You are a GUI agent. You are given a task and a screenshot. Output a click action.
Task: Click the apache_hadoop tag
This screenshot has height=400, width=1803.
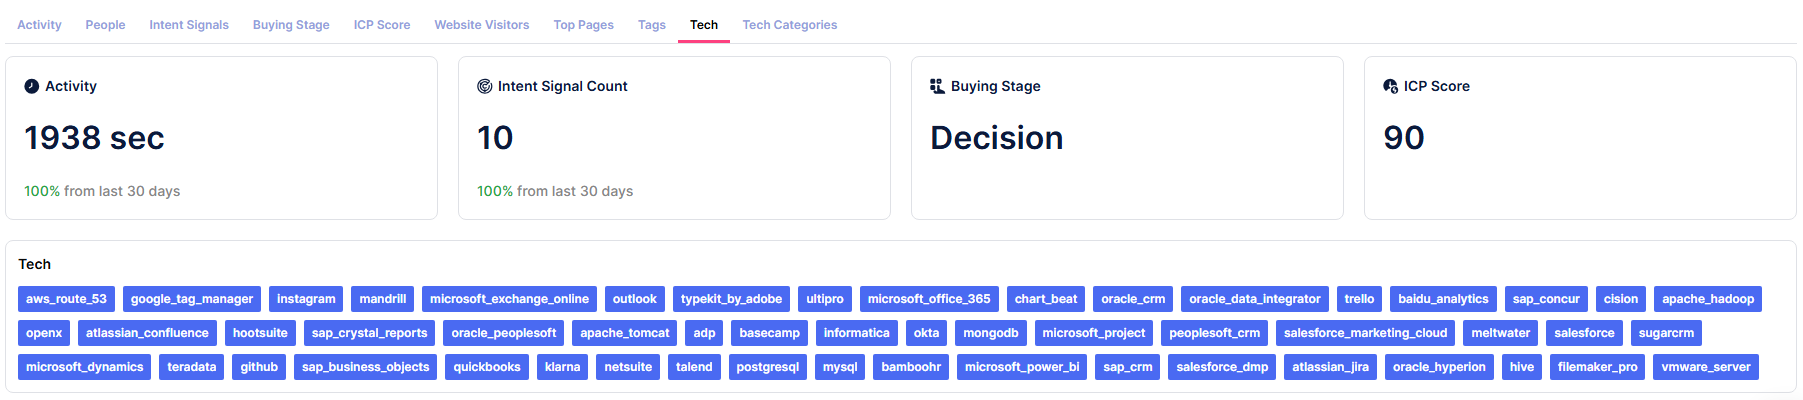(1707, 299)
